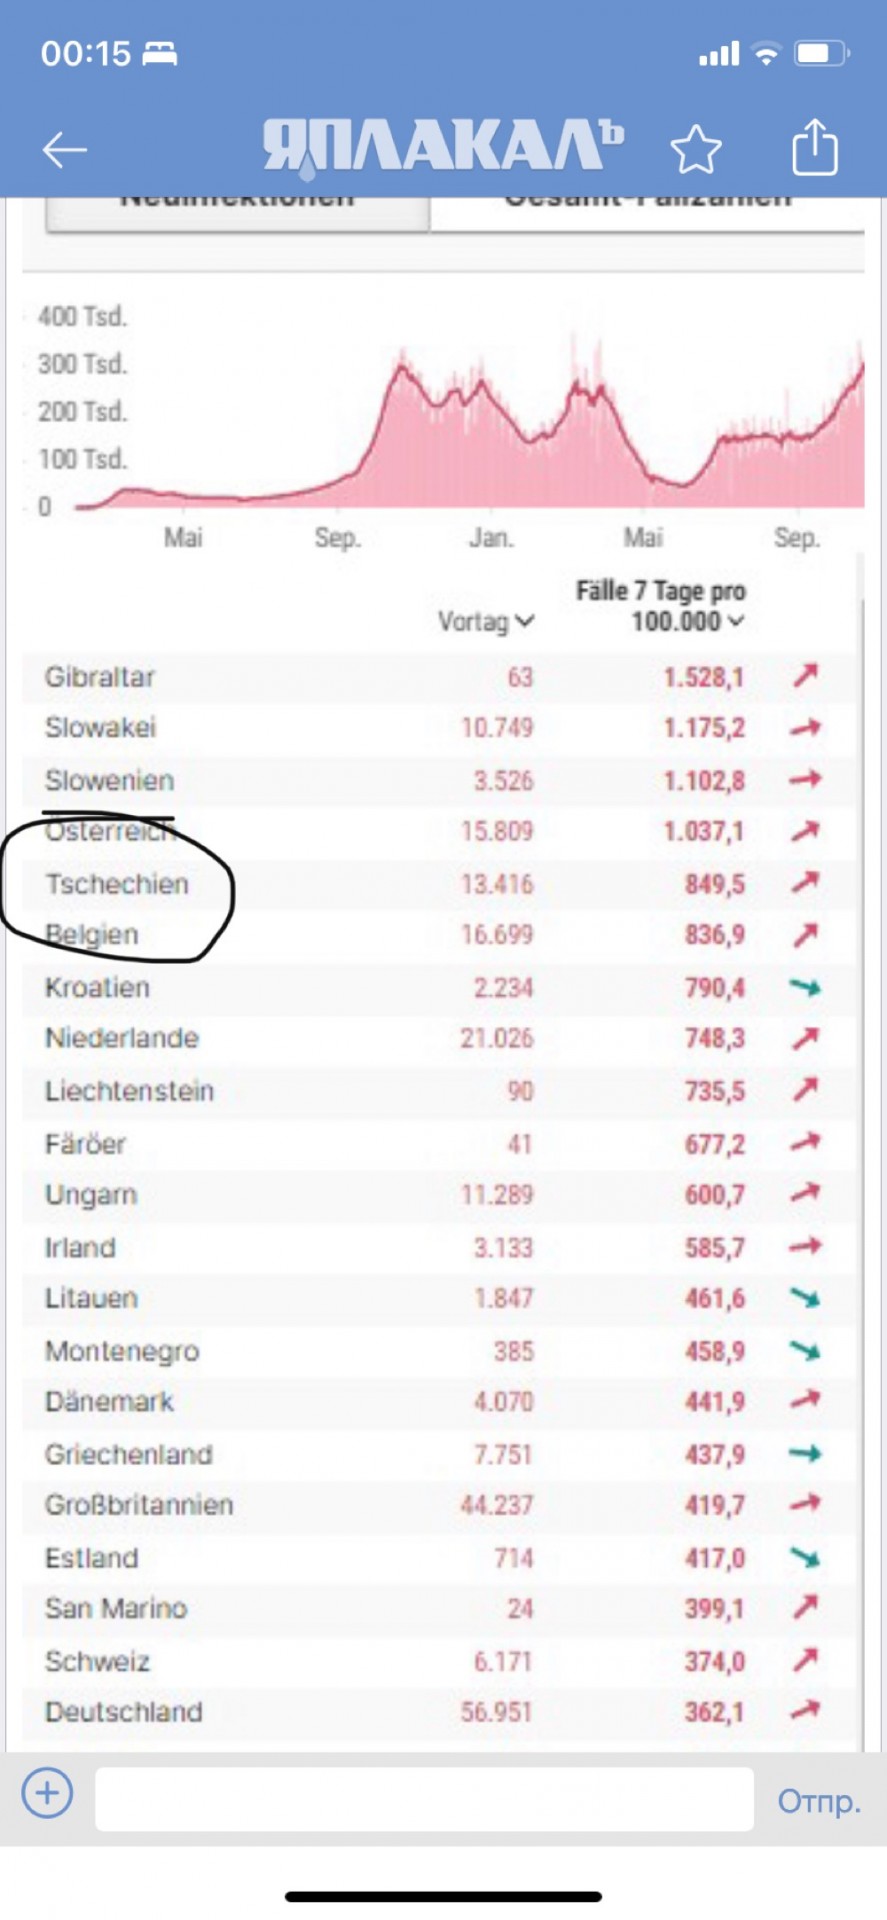This screenshot has width=887, height=1920.
Task: Select the Niederlande row
Action: pyautogui.click(x=438, y=1038)
